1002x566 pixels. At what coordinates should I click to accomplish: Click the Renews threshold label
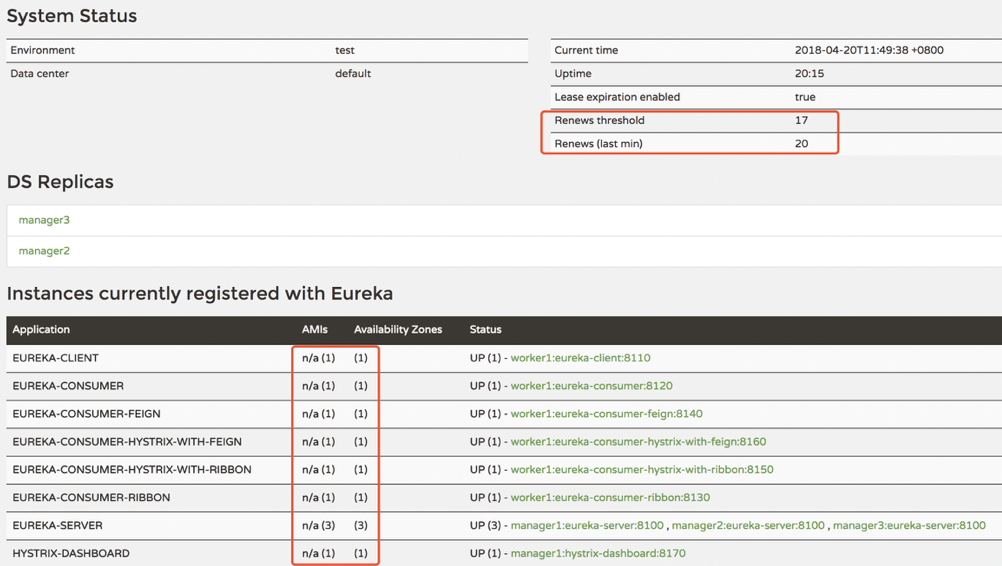pyautogui.click(x=599, y=120)
